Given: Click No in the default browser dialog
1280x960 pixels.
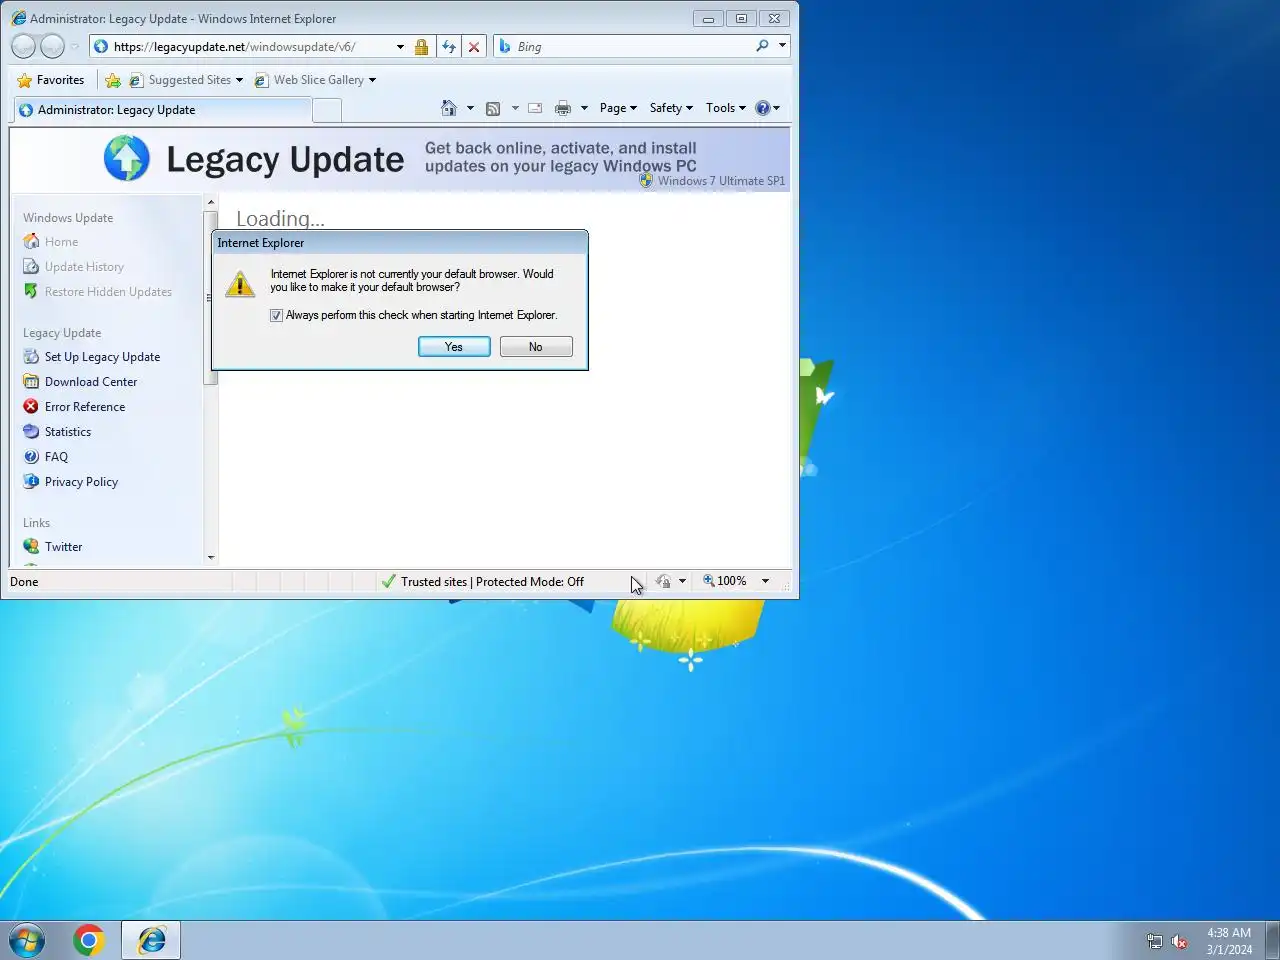Looking at the screenshot, I should coord(536,347).
